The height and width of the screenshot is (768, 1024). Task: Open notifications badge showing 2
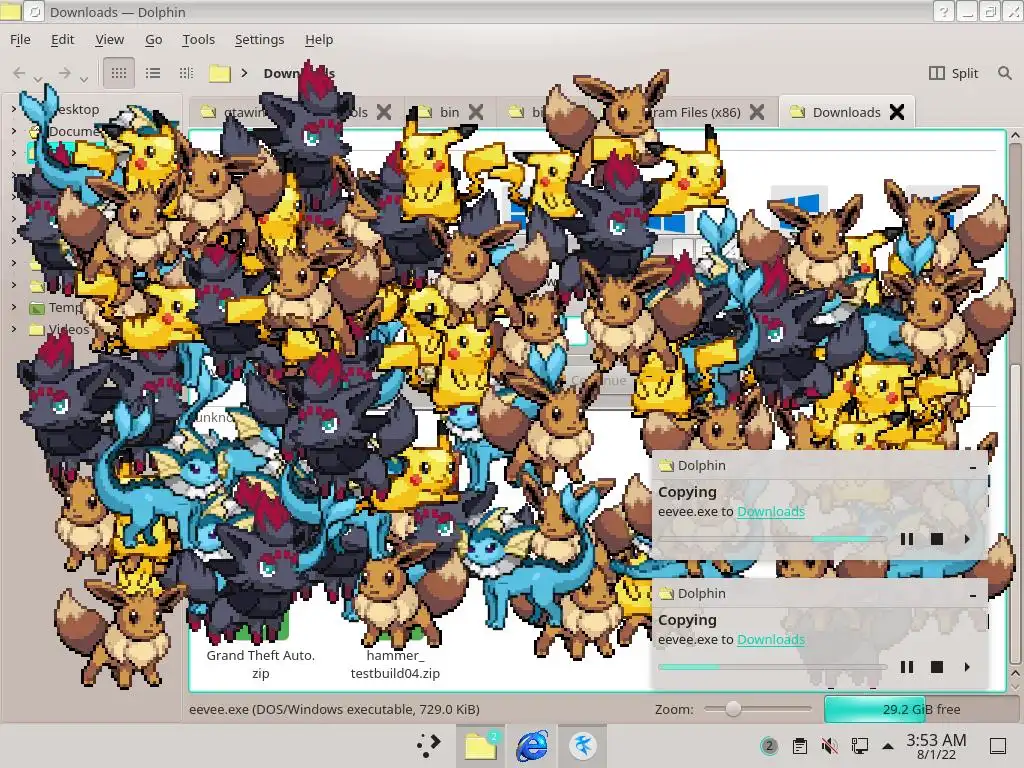(x=769, y=746)
